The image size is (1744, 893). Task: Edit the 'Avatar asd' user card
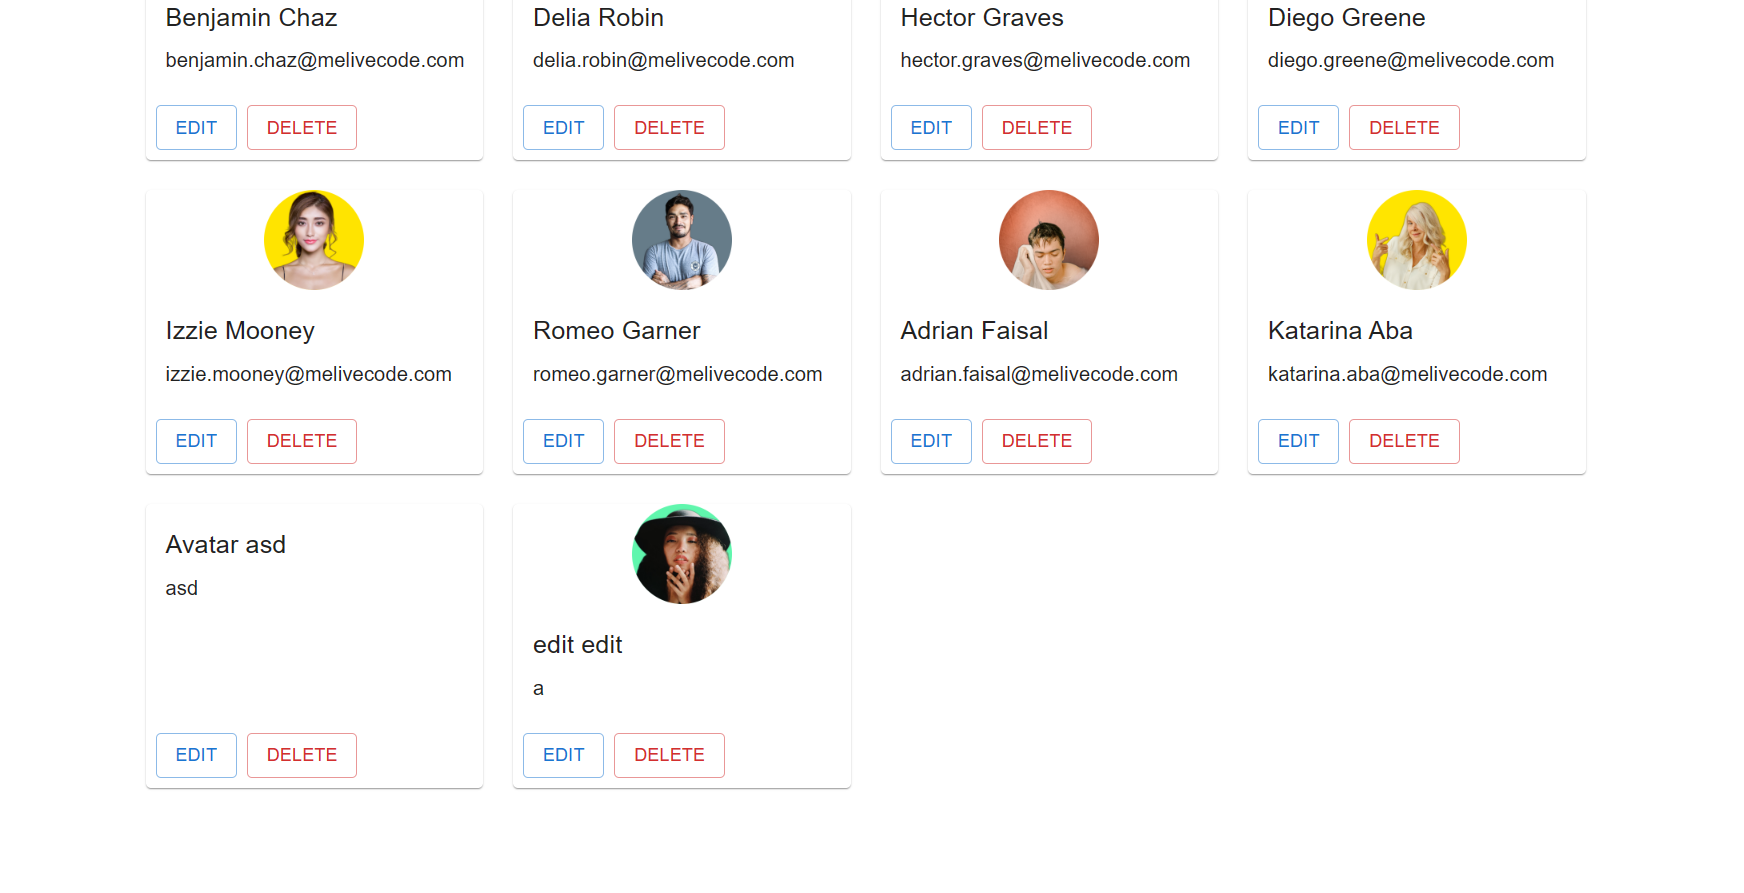[x=196, y=755]
